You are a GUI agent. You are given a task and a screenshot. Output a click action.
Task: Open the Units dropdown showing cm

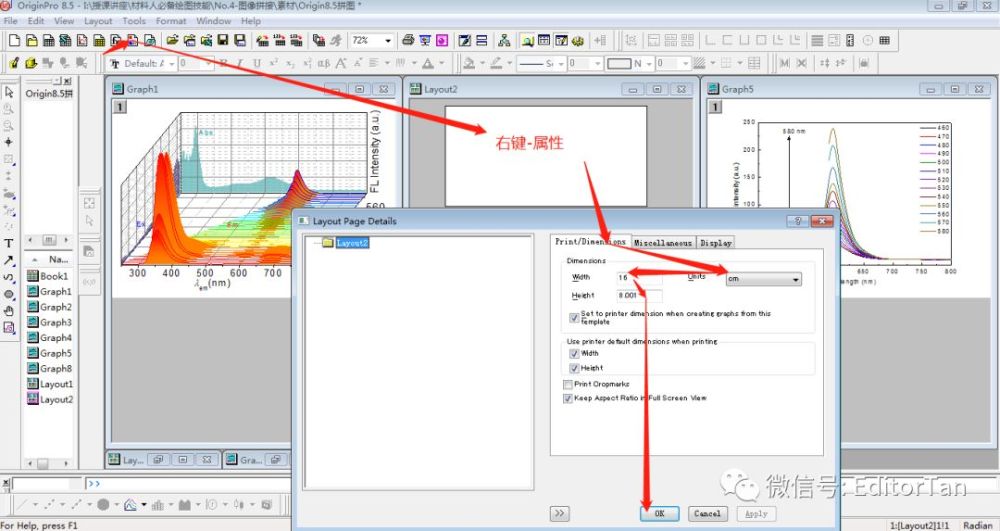coord(763,279)
